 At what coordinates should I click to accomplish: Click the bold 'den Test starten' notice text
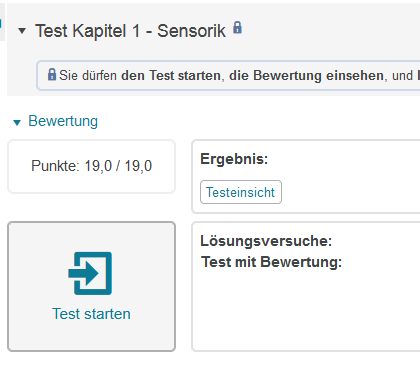pos(171,75)
